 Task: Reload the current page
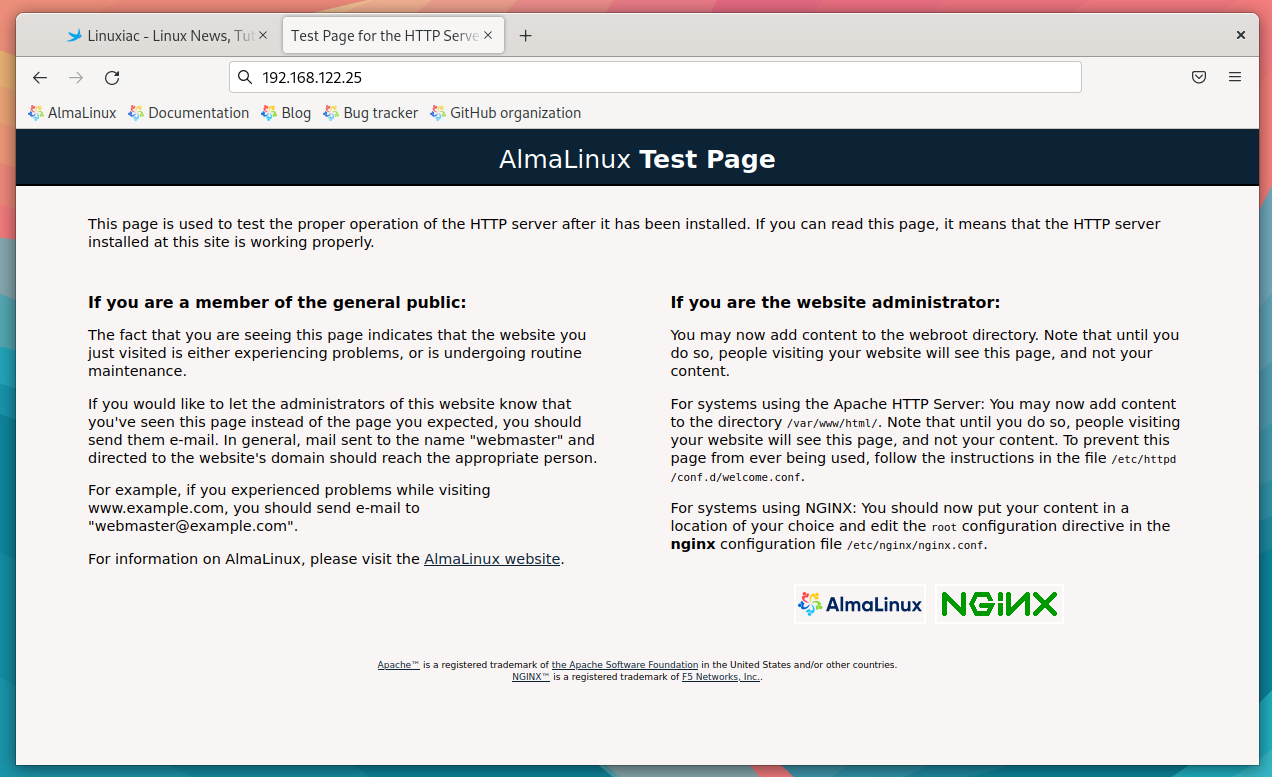[x=112, y=77]
